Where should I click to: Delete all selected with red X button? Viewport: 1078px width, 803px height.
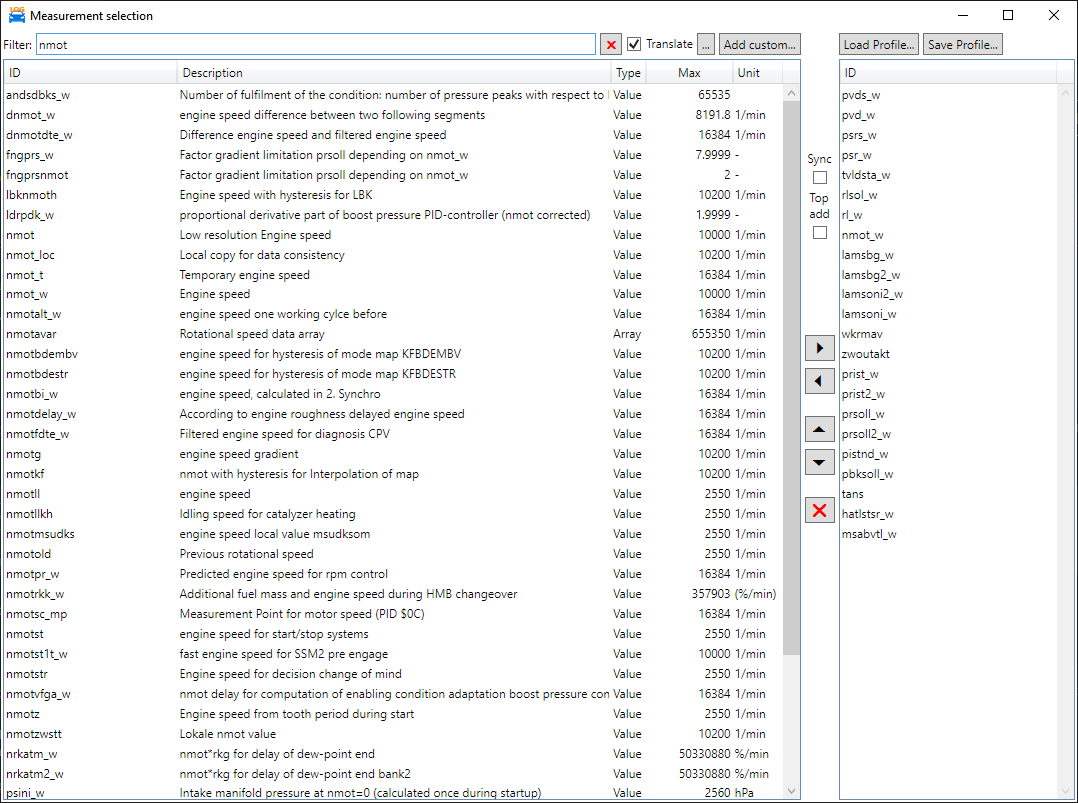(x=820, y=510)
